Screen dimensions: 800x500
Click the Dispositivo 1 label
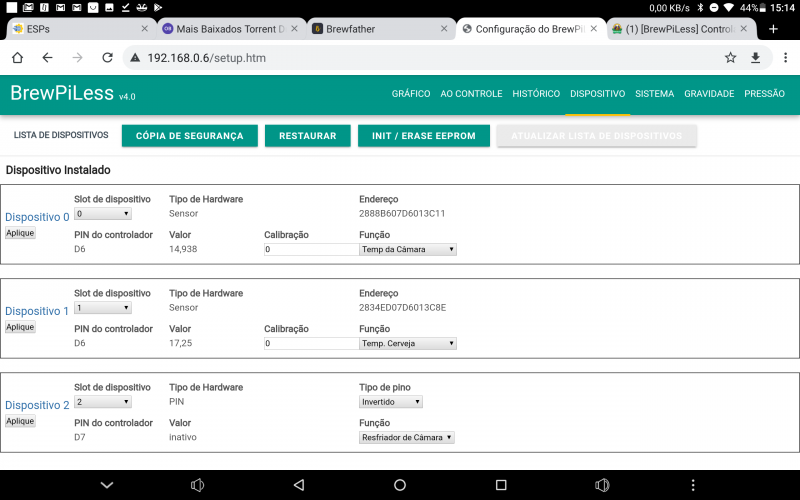point(37,311)
